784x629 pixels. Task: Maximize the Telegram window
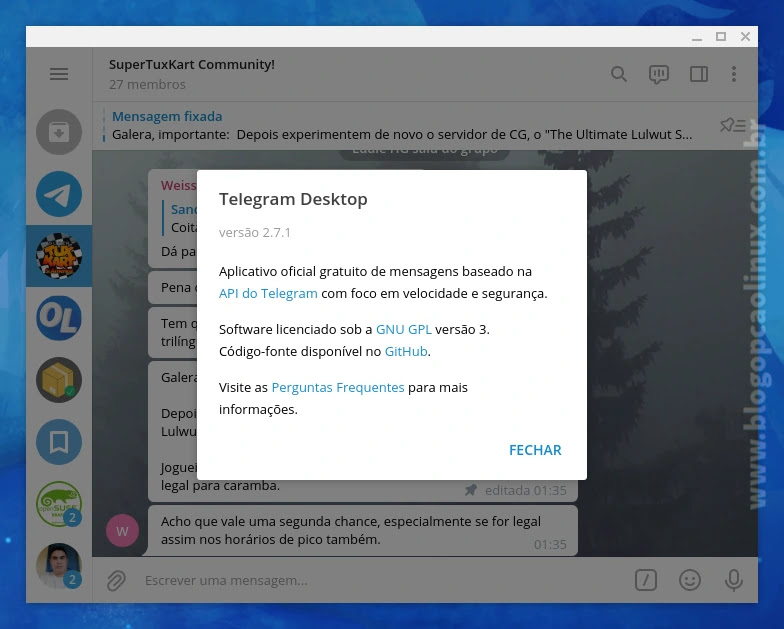[721, 36]
